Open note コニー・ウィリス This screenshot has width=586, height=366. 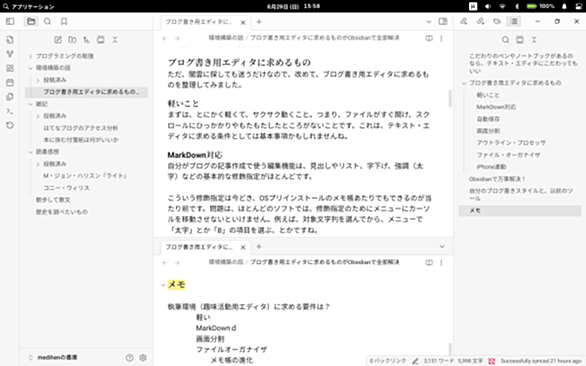point(67,188)
